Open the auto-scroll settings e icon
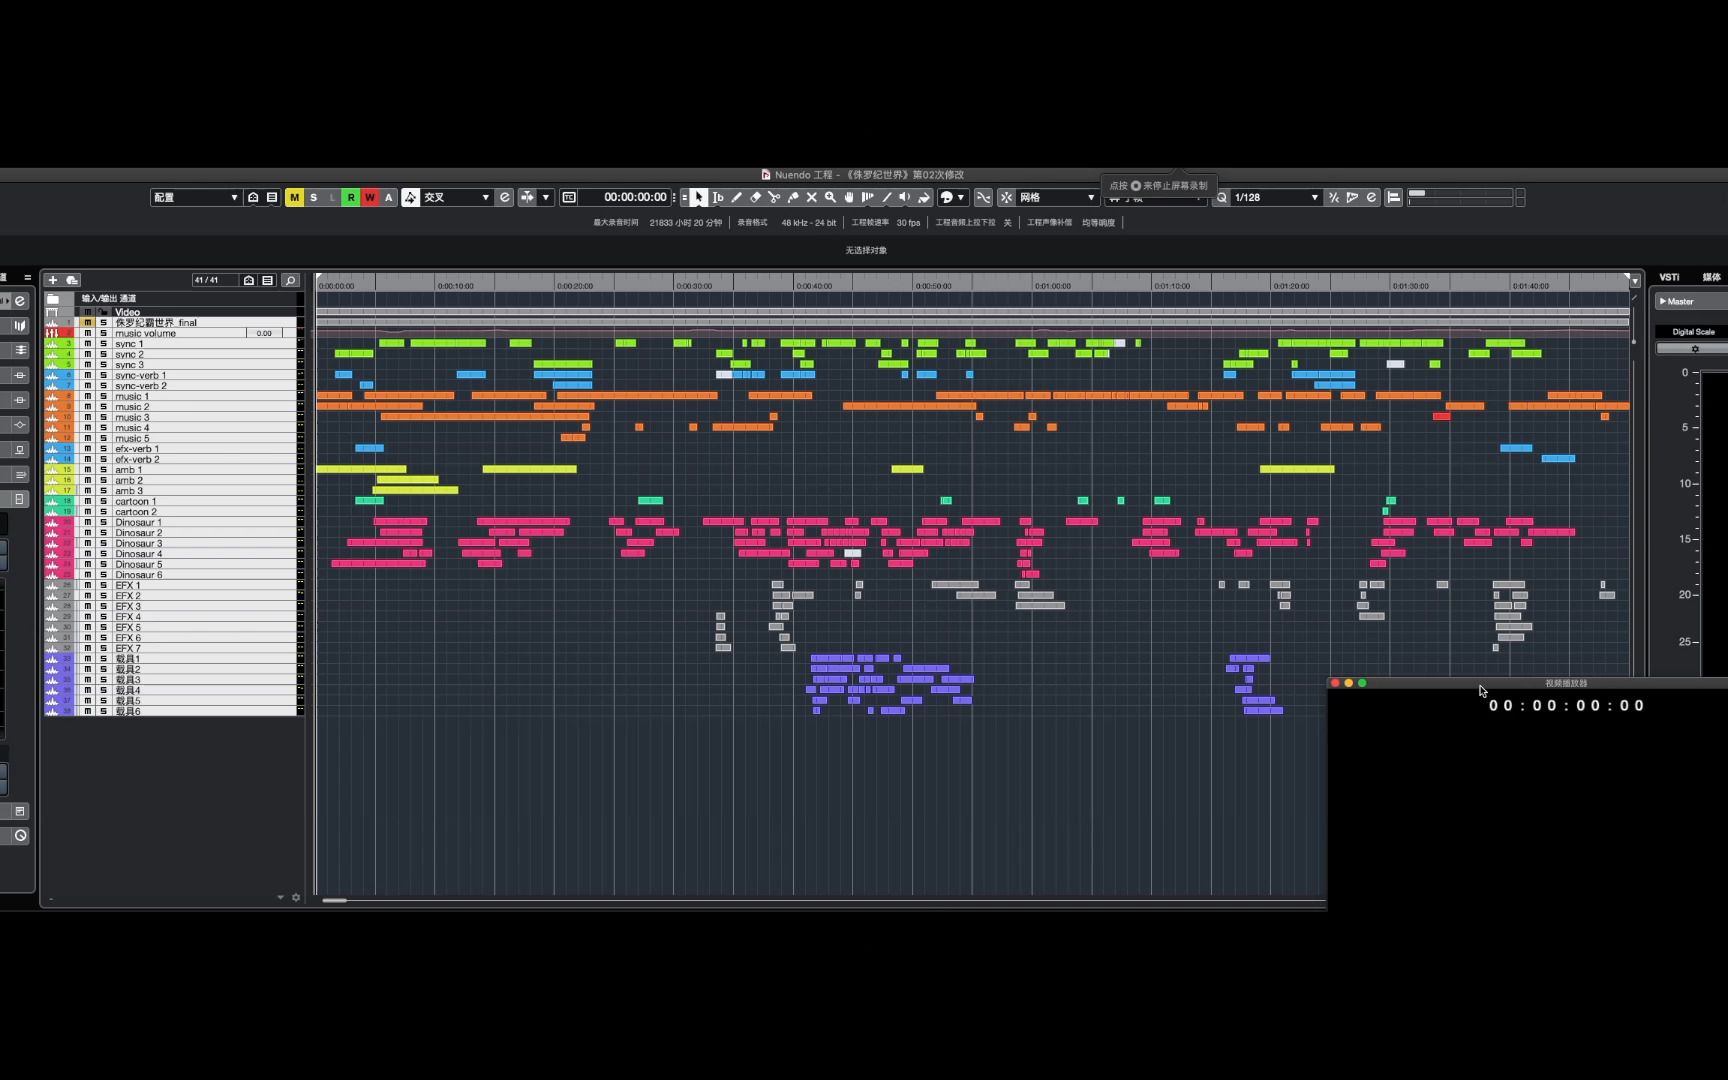 click(x=505, y=198)
